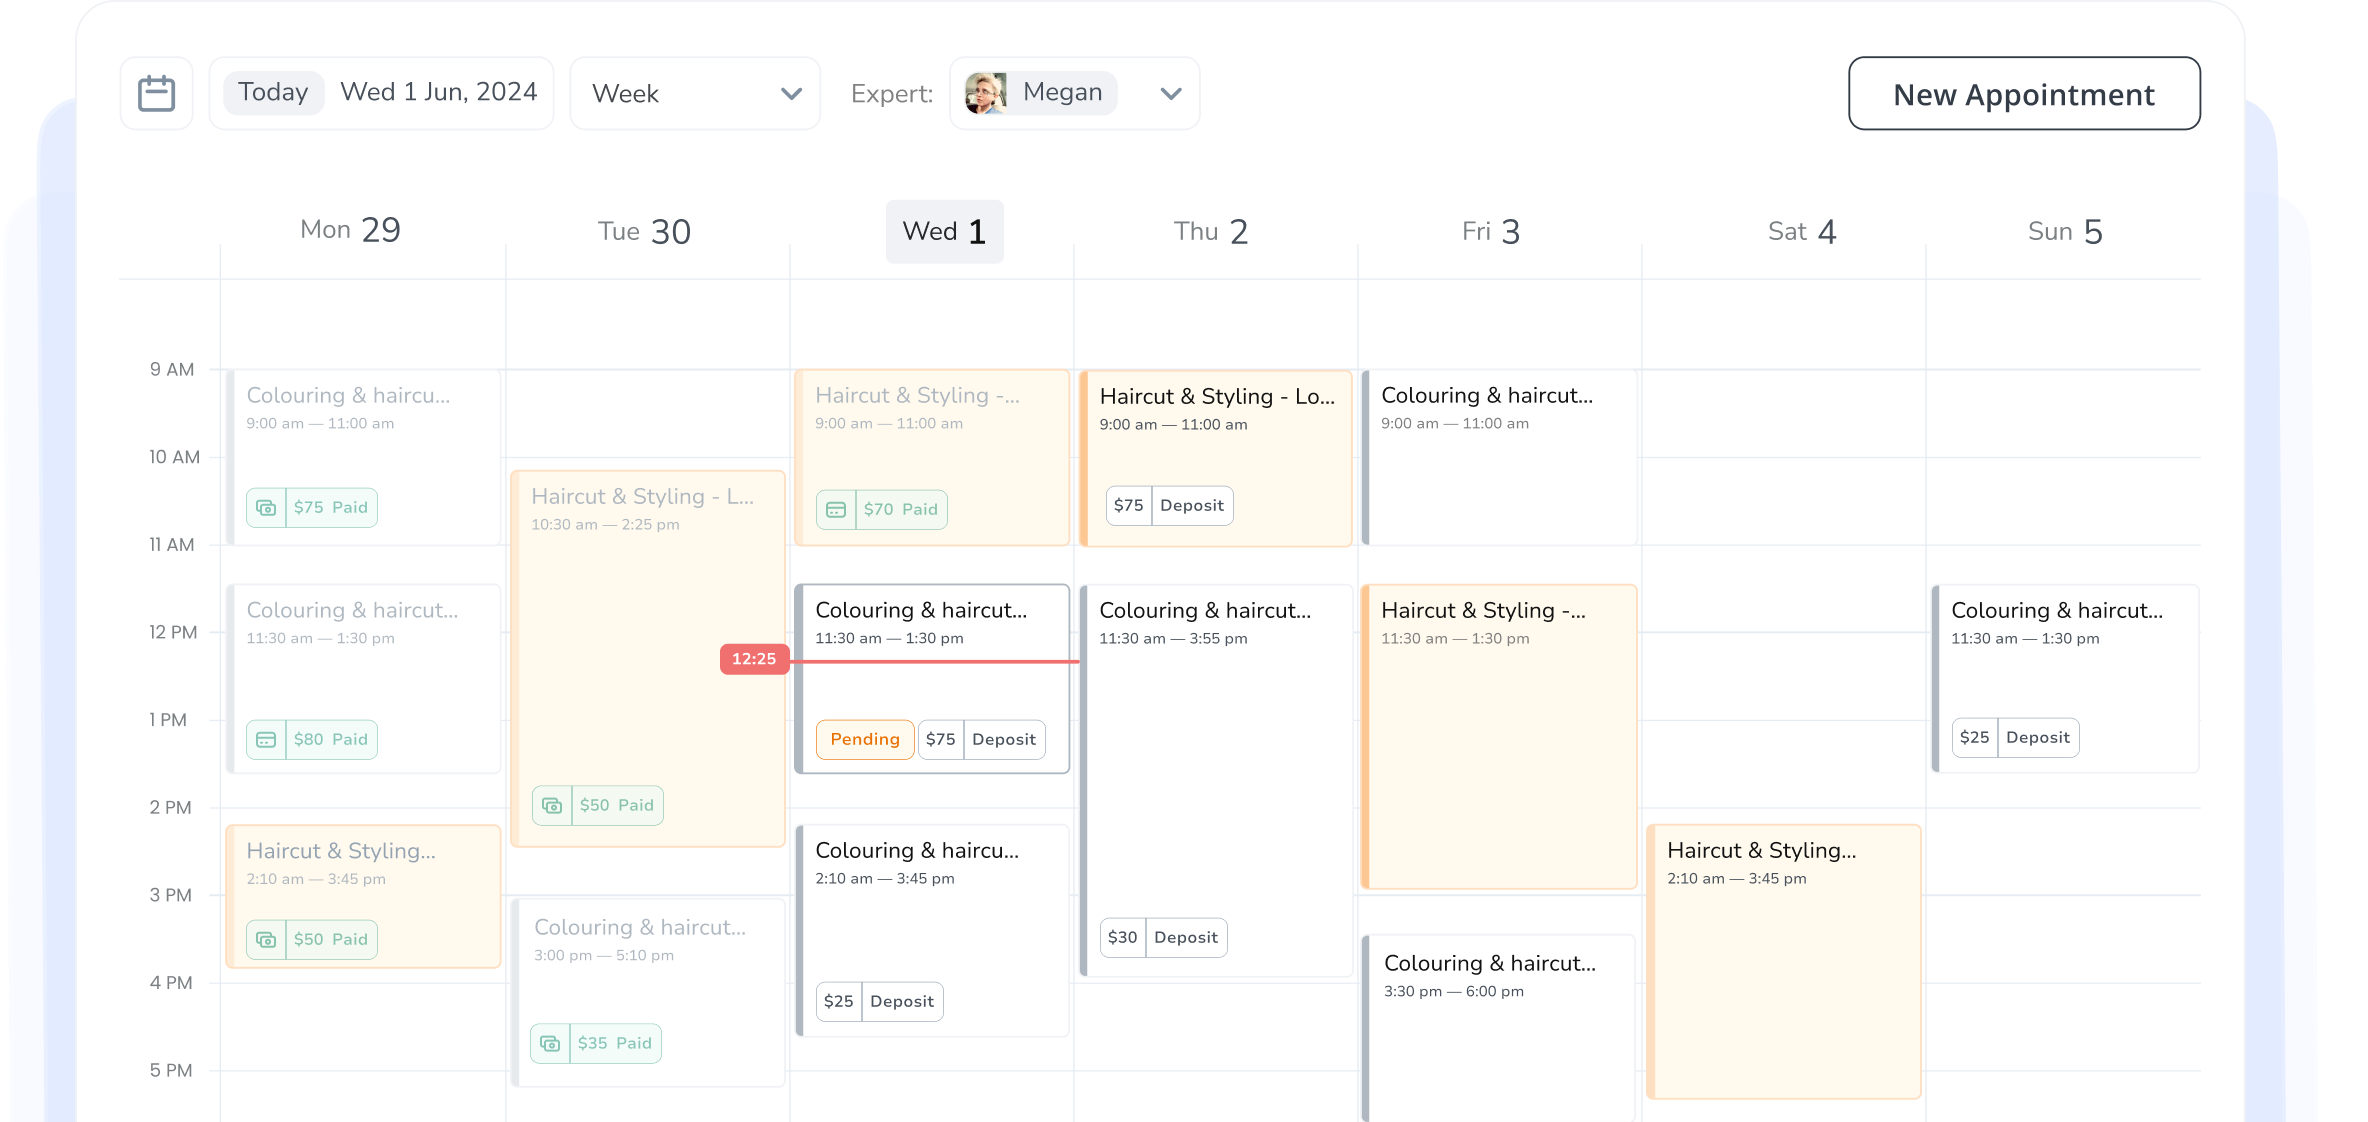This screenshot has height=1122, width=2368.
Task: Toggle the Pending status on Wednesday's appointment
Action: tap(864, 739)
